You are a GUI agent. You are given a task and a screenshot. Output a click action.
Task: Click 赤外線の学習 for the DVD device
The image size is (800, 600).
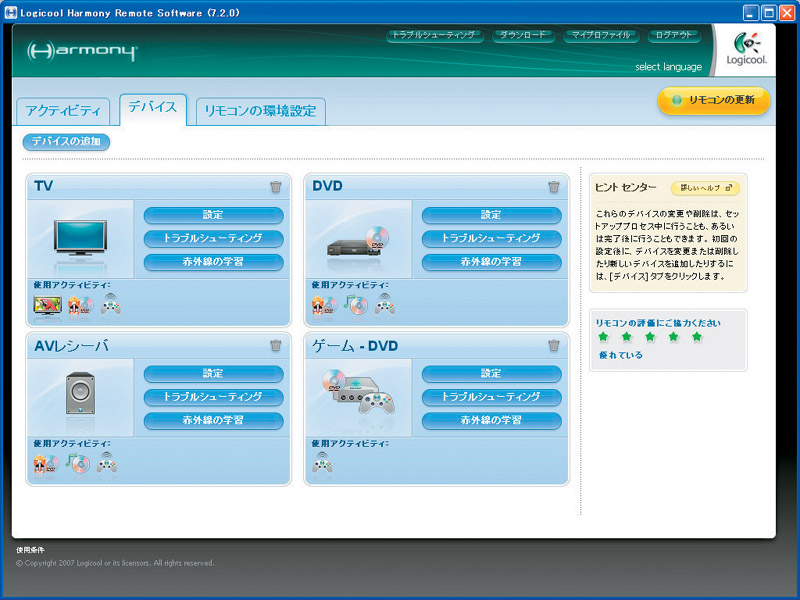491,262
